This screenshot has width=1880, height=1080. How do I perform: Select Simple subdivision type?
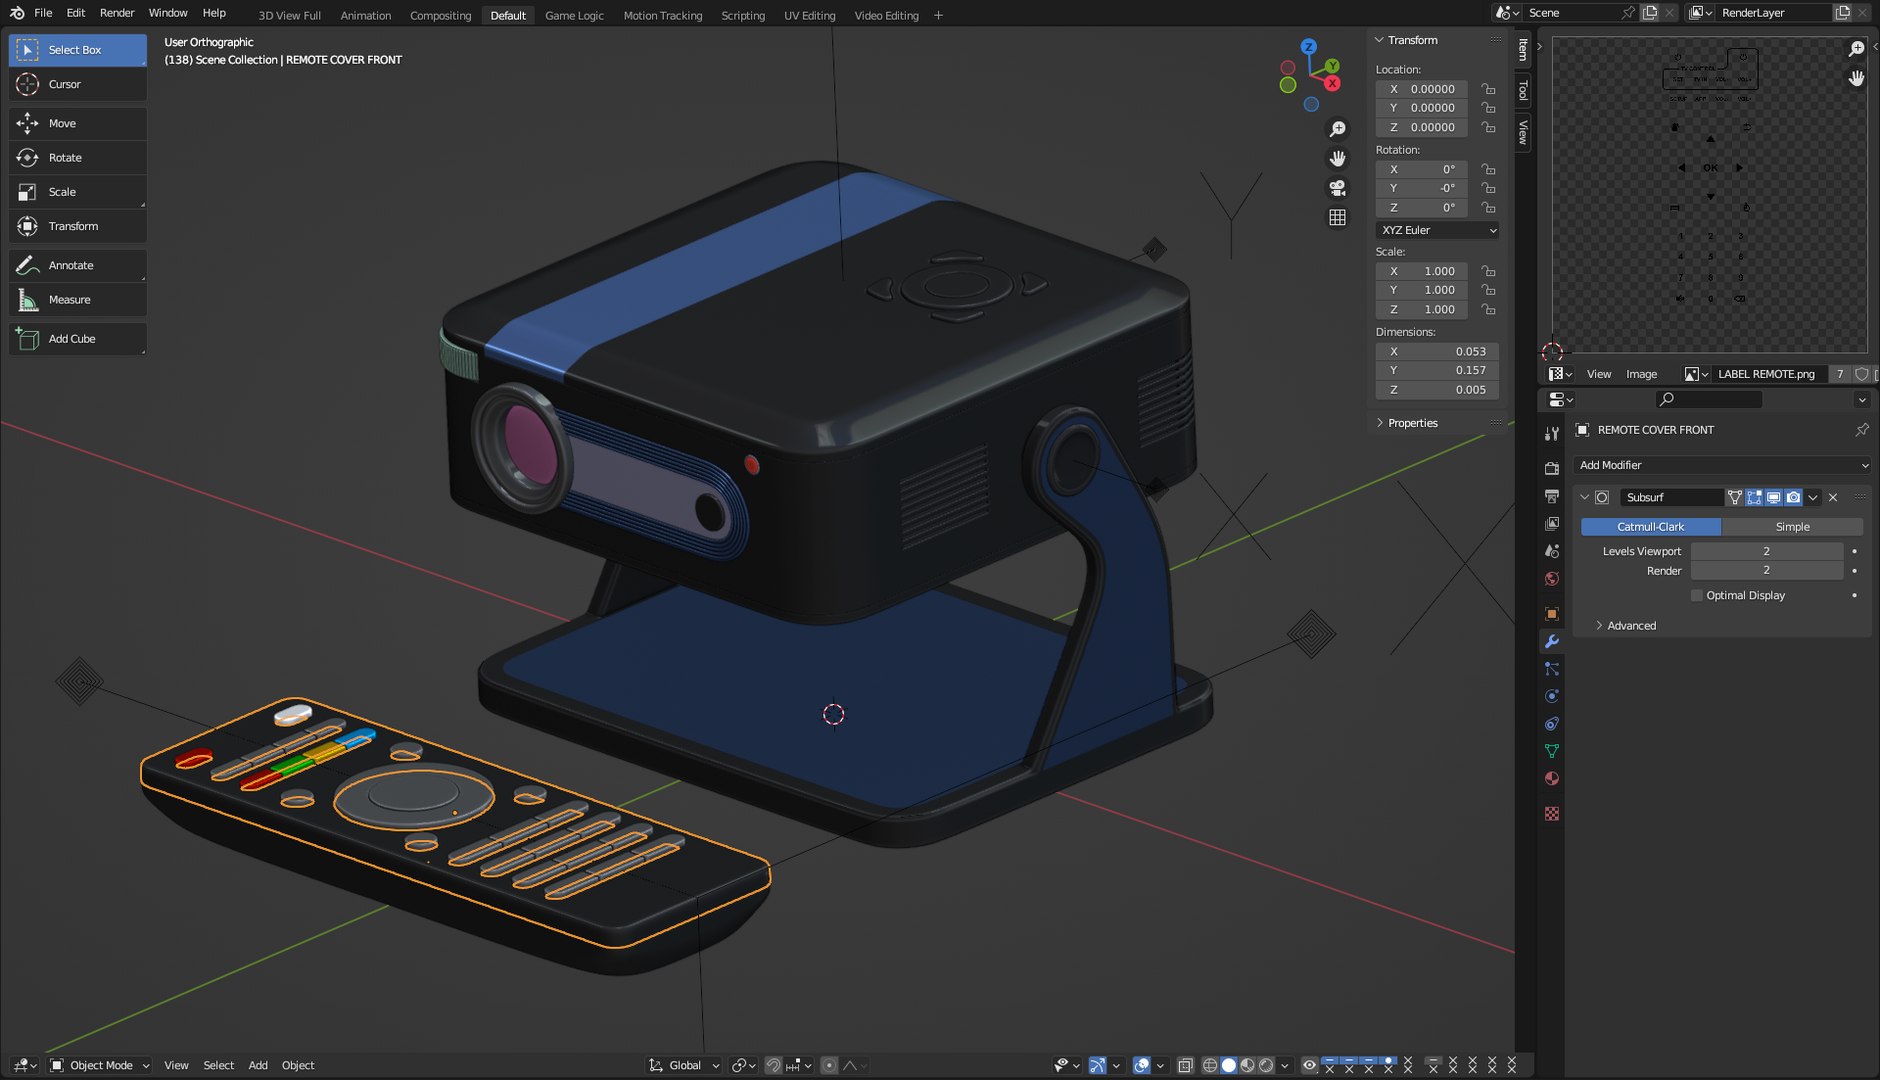1792,527
